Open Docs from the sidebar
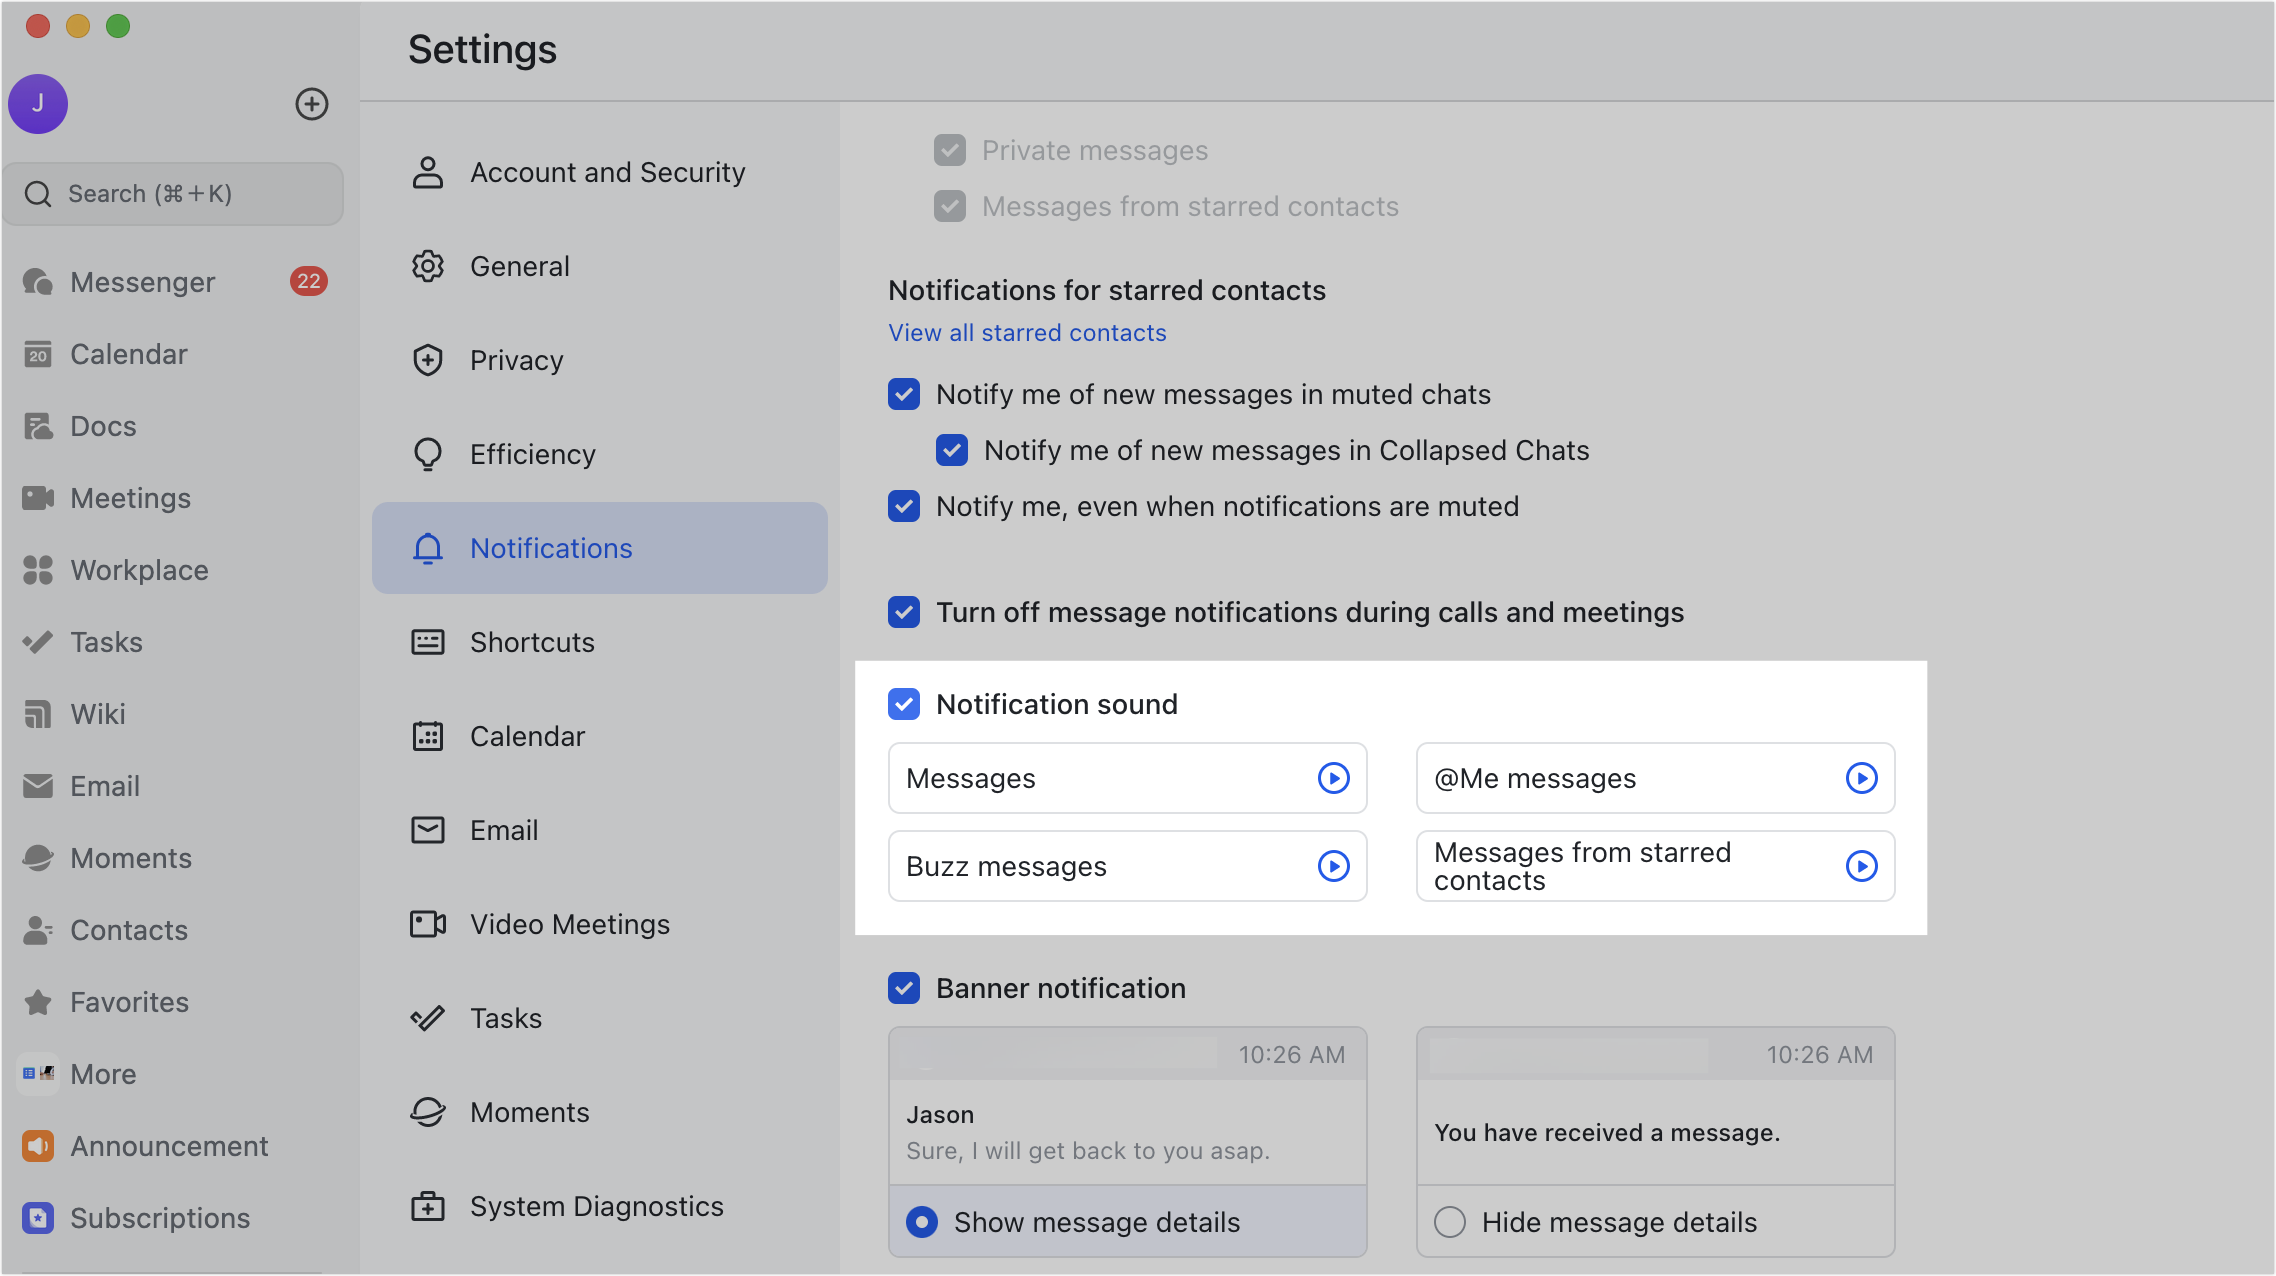The width and height of the screenshot is (2276, 1276). click(x=102, y=426)
